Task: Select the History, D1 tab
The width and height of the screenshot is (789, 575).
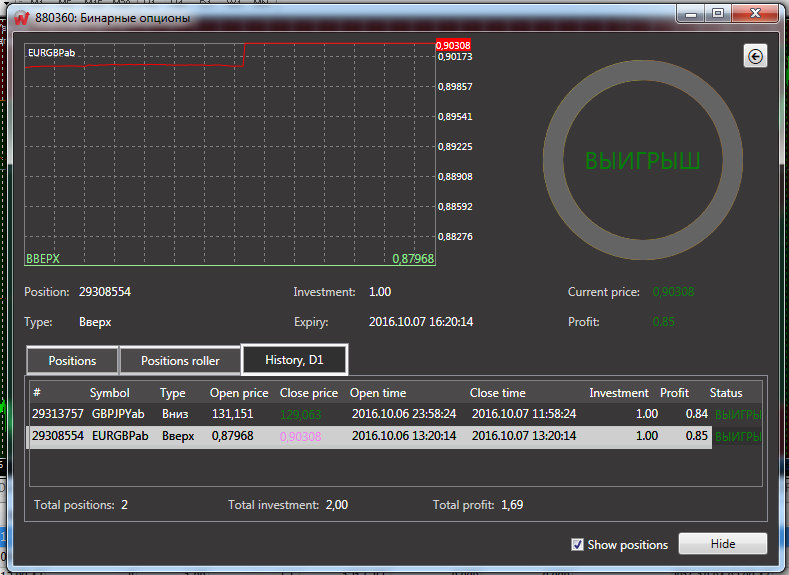Action: (294, 359)
